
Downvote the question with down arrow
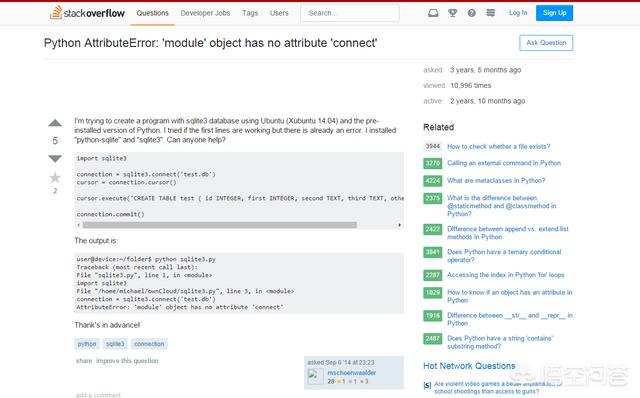point(55,158)
